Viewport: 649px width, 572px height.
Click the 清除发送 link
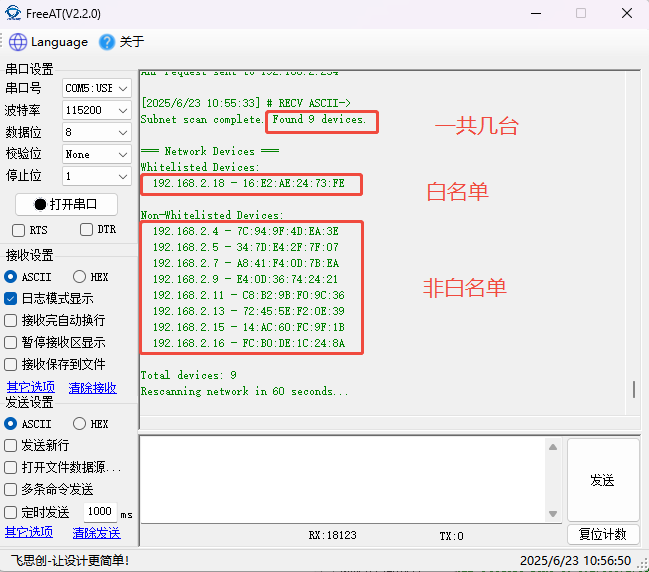coord(96,533)
